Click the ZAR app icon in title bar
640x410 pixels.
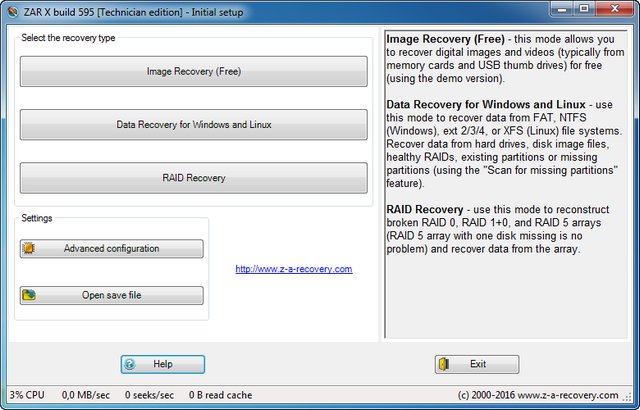12,12
